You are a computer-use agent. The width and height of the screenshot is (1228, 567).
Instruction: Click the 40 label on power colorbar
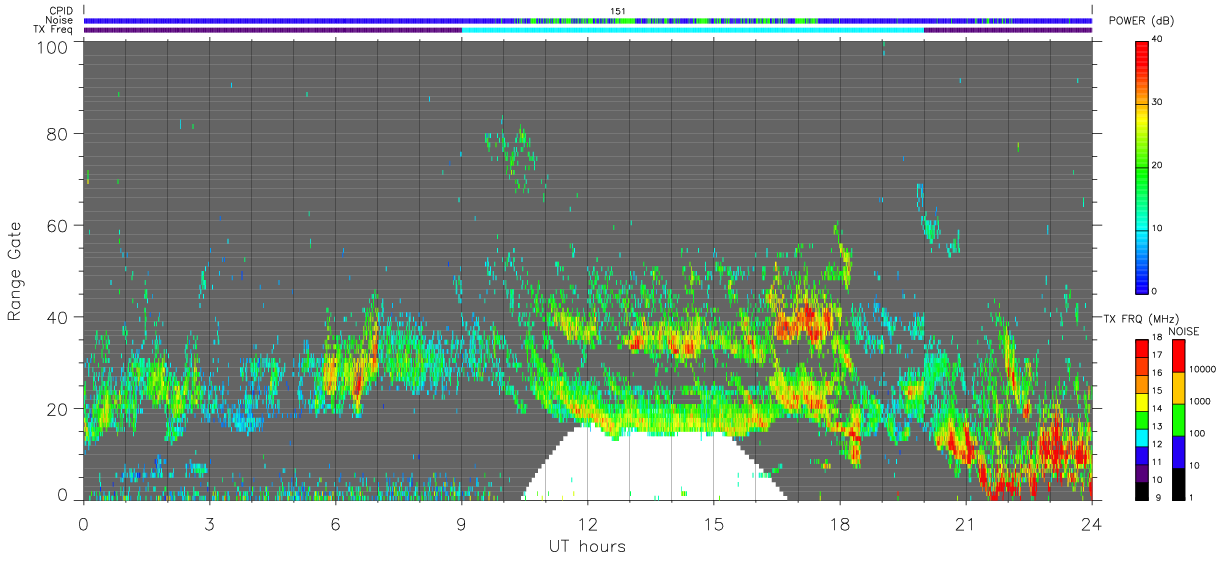tap(1158, 40)
